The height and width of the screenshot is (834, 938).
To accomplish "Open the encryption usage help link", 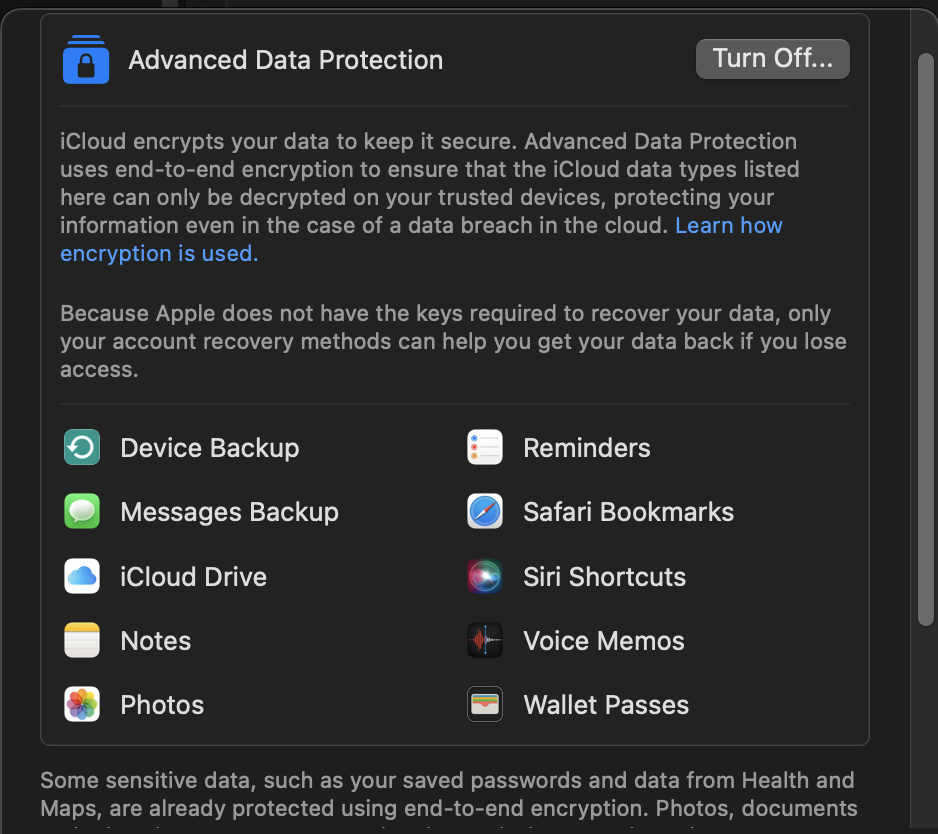I will point(159,253).
